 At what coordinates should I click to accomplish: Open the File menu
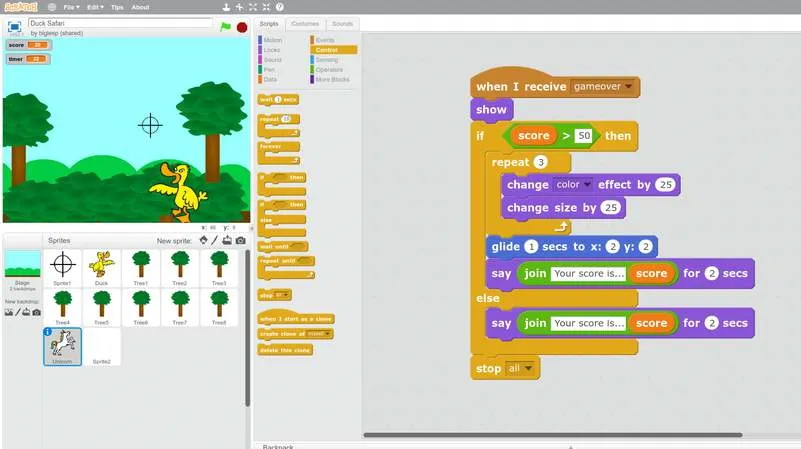(70, 7)
